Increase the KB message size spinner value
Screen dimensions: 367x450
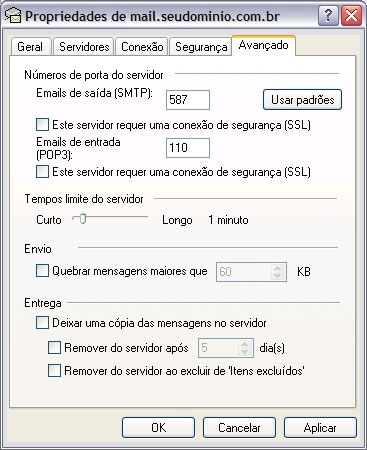pos(277,268)
